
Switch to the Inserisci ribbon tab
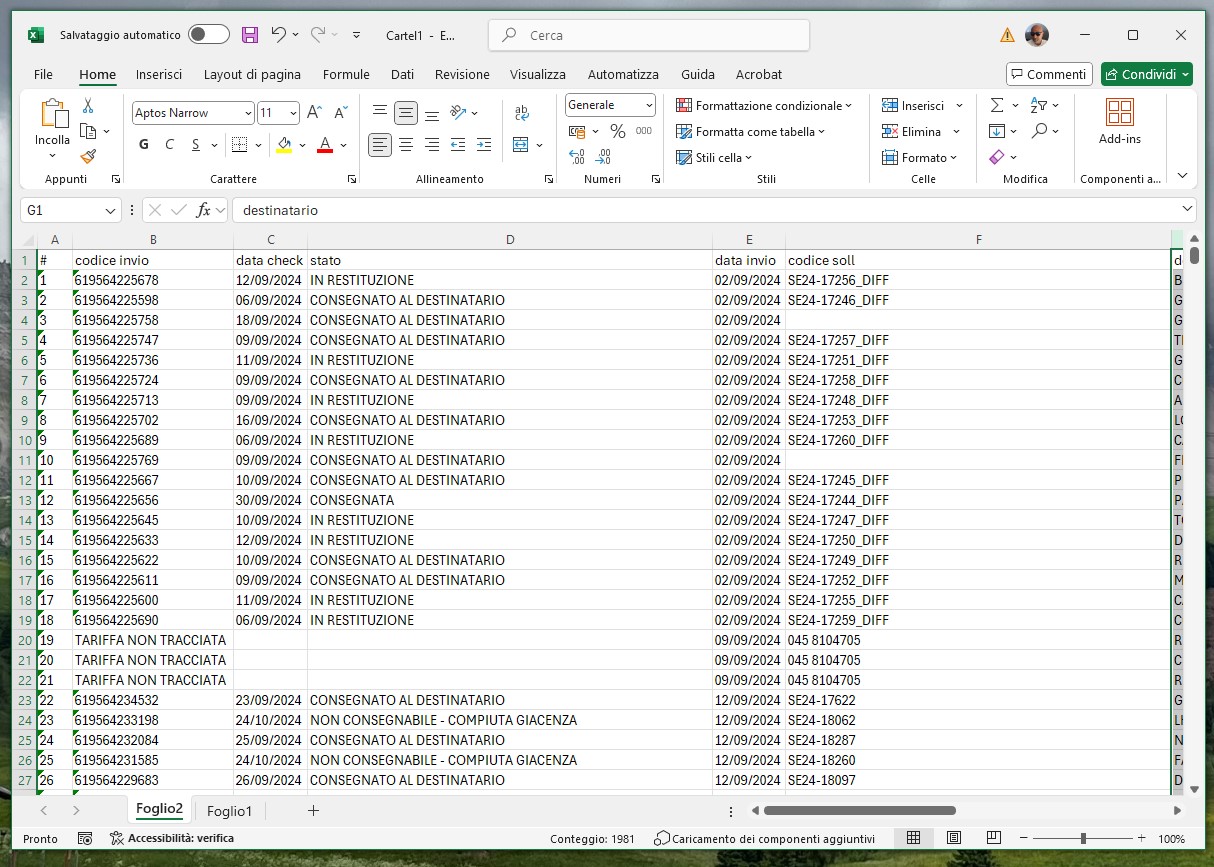coord(159,74)
